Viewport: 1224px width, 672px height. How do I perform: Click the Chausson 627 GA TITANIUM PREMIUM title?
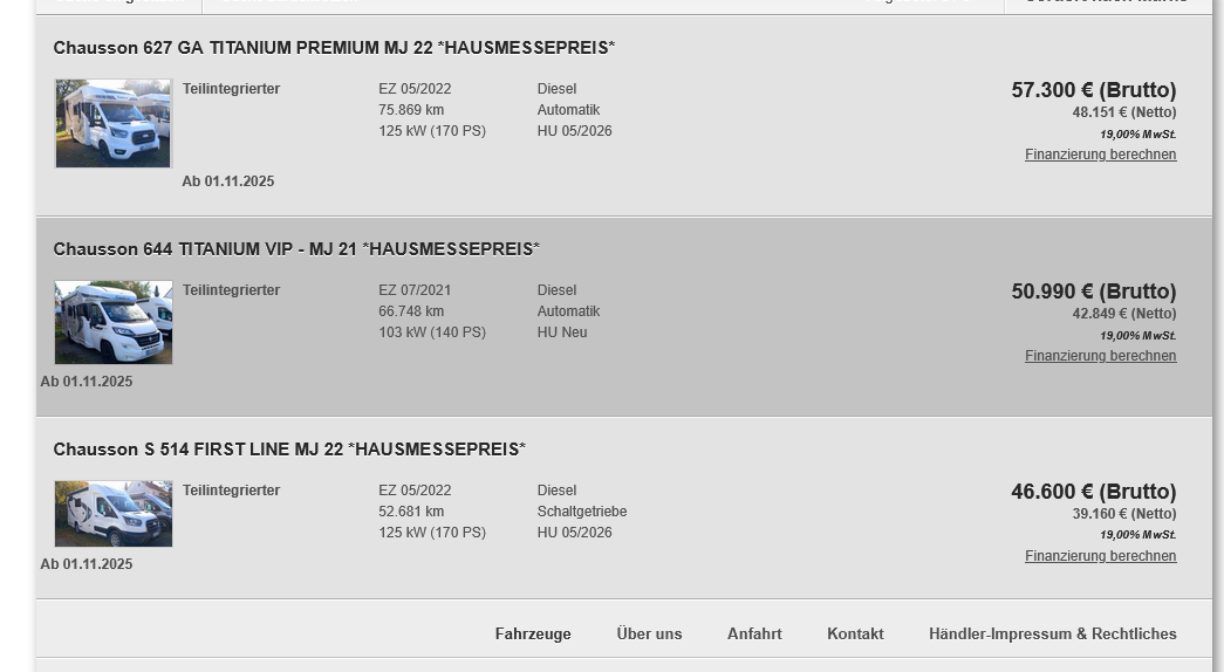tap(334, 47)
